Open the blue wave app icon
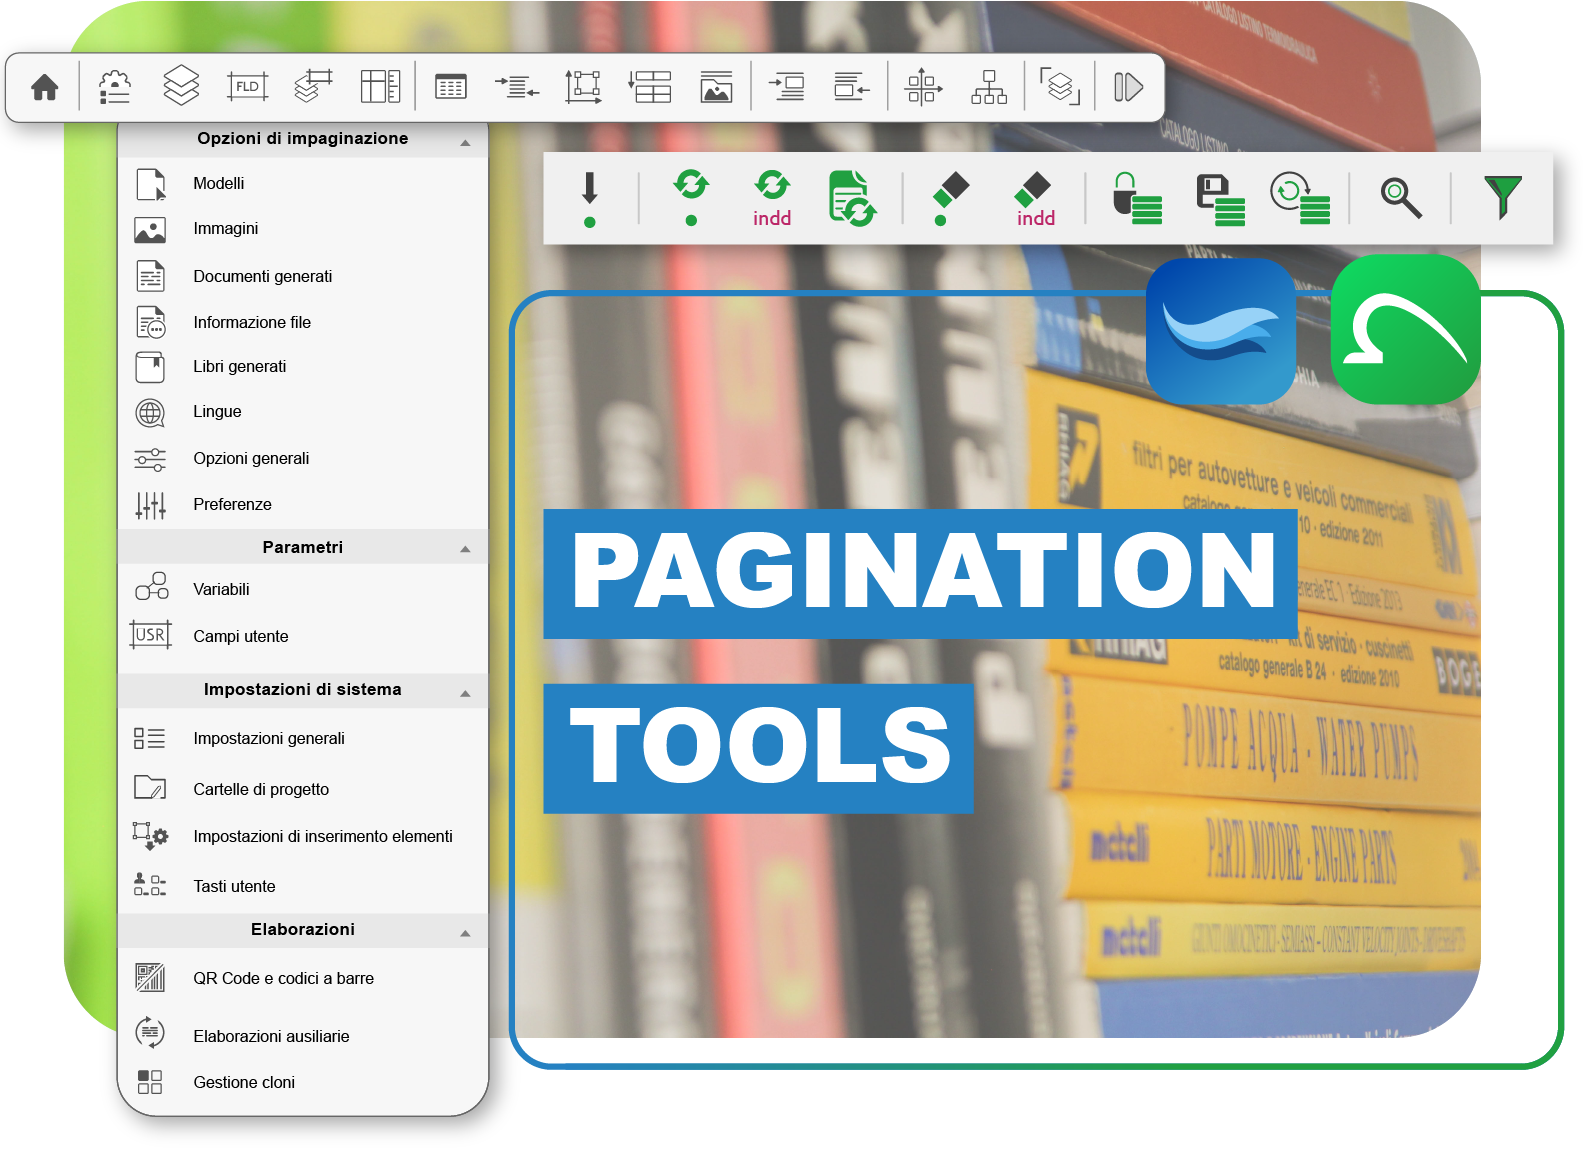 point(1221,331)
